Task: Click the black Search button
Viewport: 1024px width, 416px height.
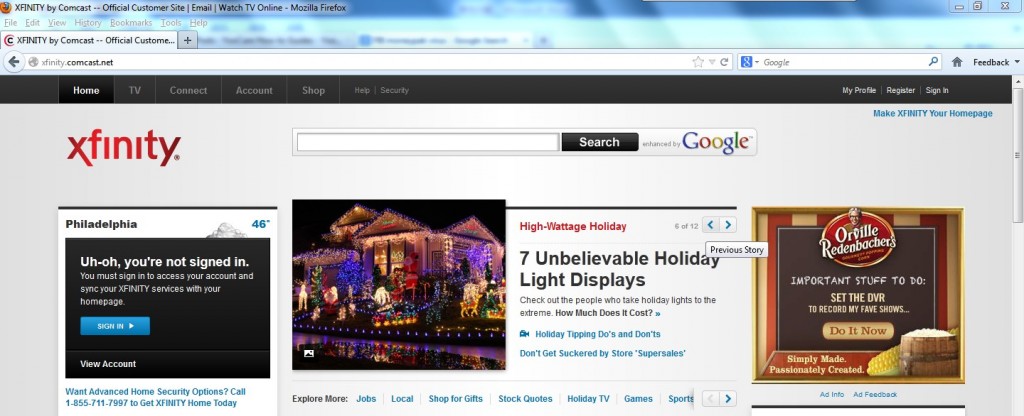Action: click(600, 142)
